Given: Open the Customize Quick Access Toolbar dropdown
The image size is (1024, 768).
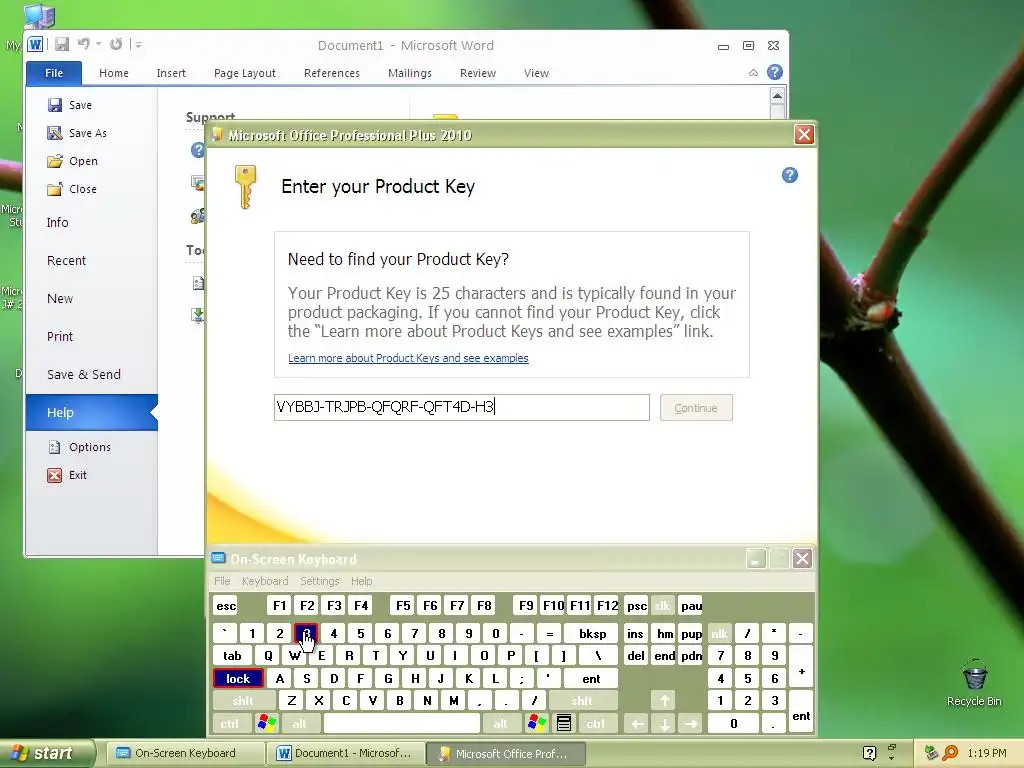Looking at the screenshot, I should [138, 44].
